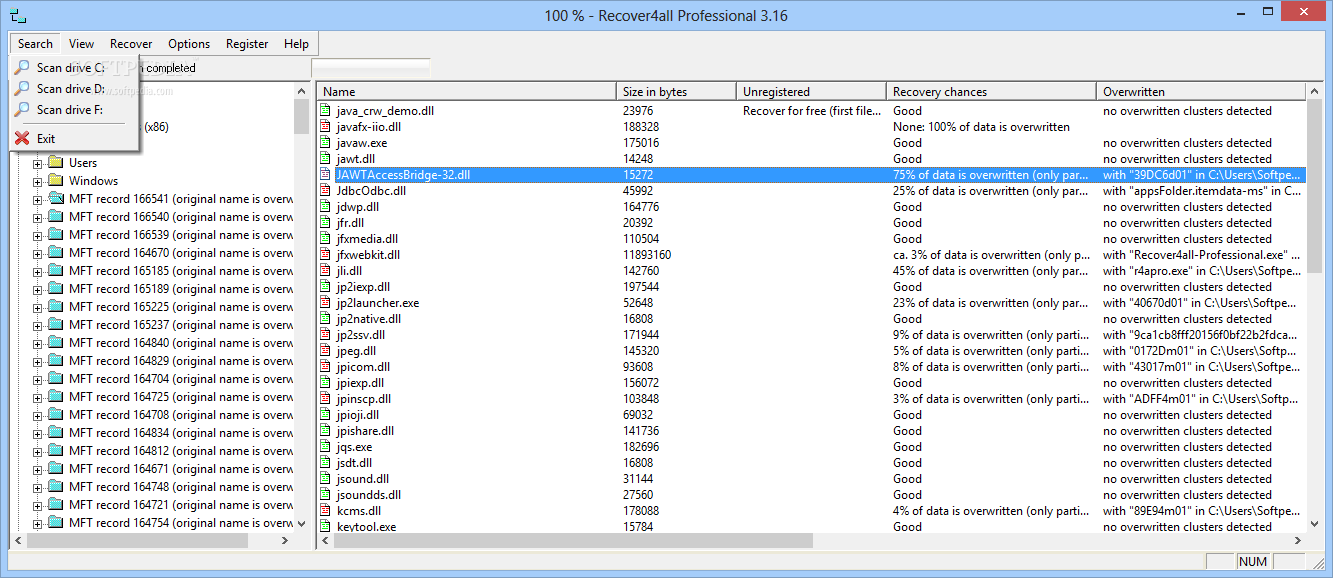Click the MFT record 164754 folder icon
The height and width of the screenshot is (578, 1333).
coord(56,523)
